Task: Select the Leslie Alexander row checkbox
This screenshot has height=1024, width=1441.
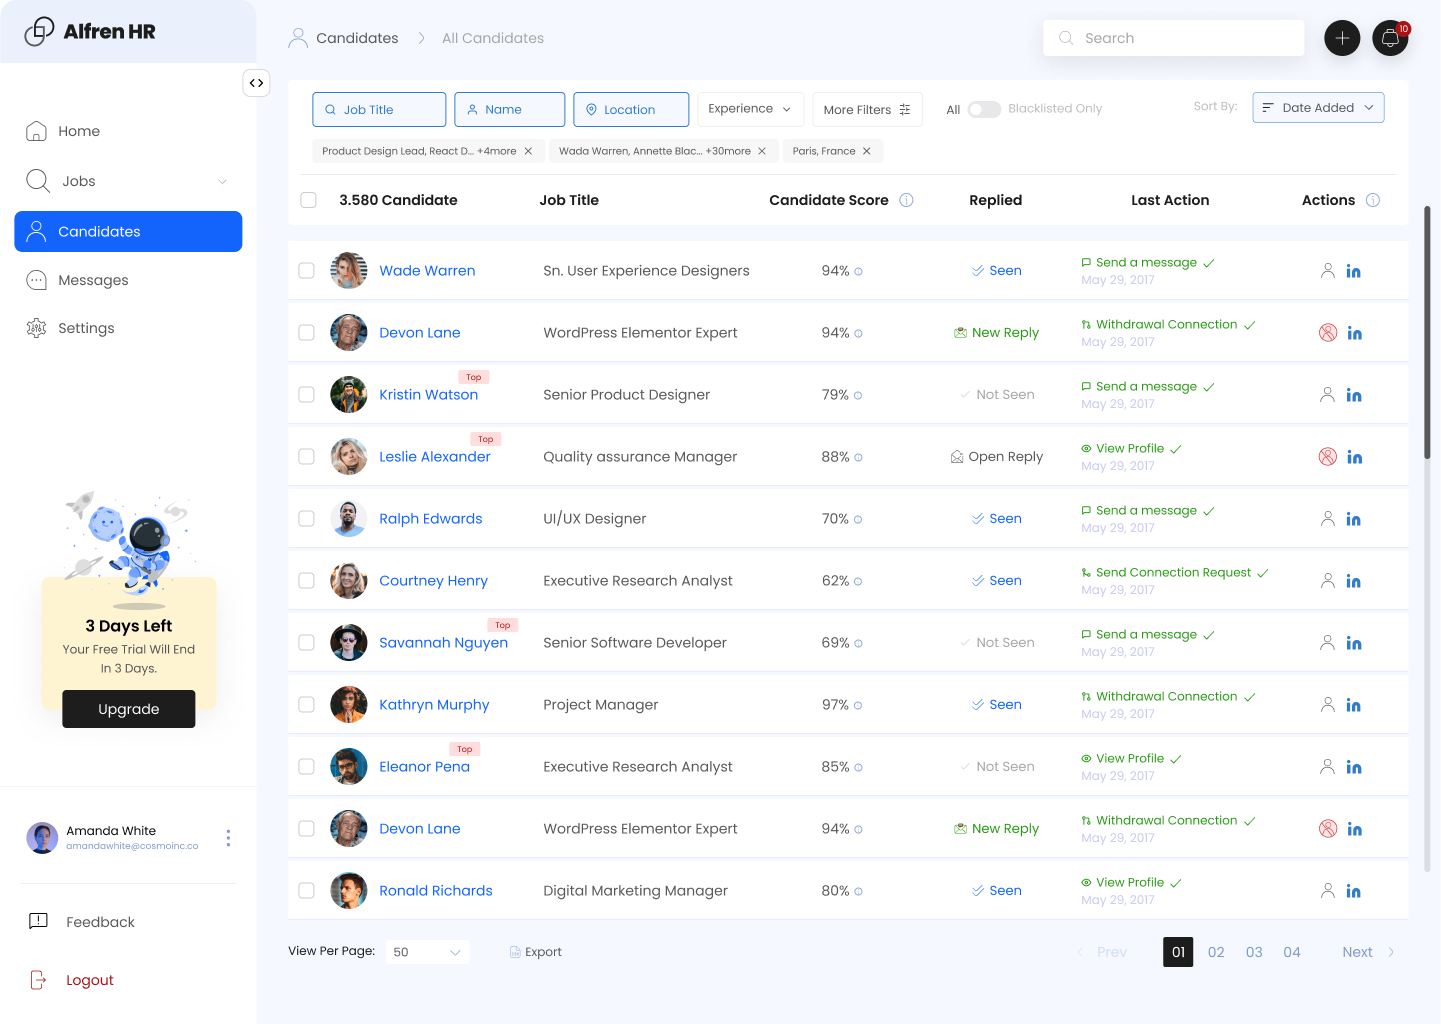Action: [x=306, y=457]
